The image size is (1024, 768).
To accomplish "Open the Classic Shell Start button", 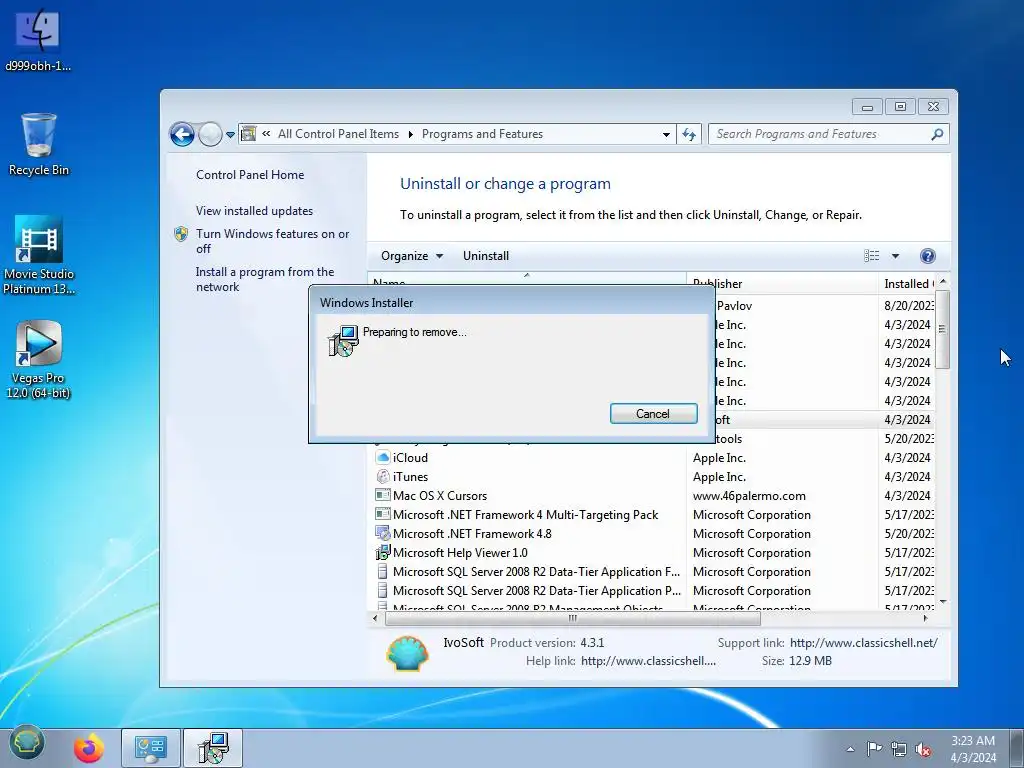I will (x=27, y=743).
